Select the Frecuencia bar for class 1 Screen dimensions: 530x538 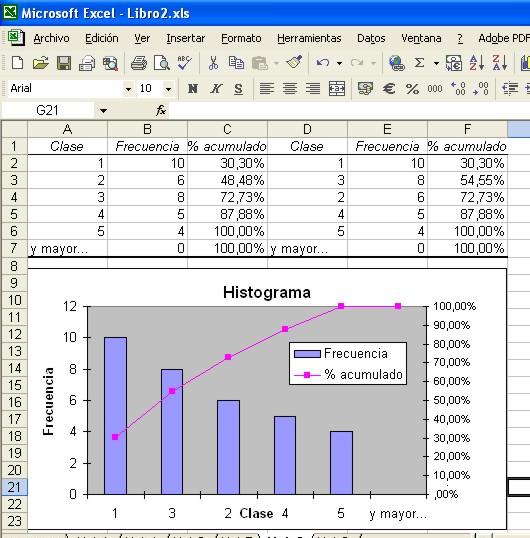coord(116,416)
